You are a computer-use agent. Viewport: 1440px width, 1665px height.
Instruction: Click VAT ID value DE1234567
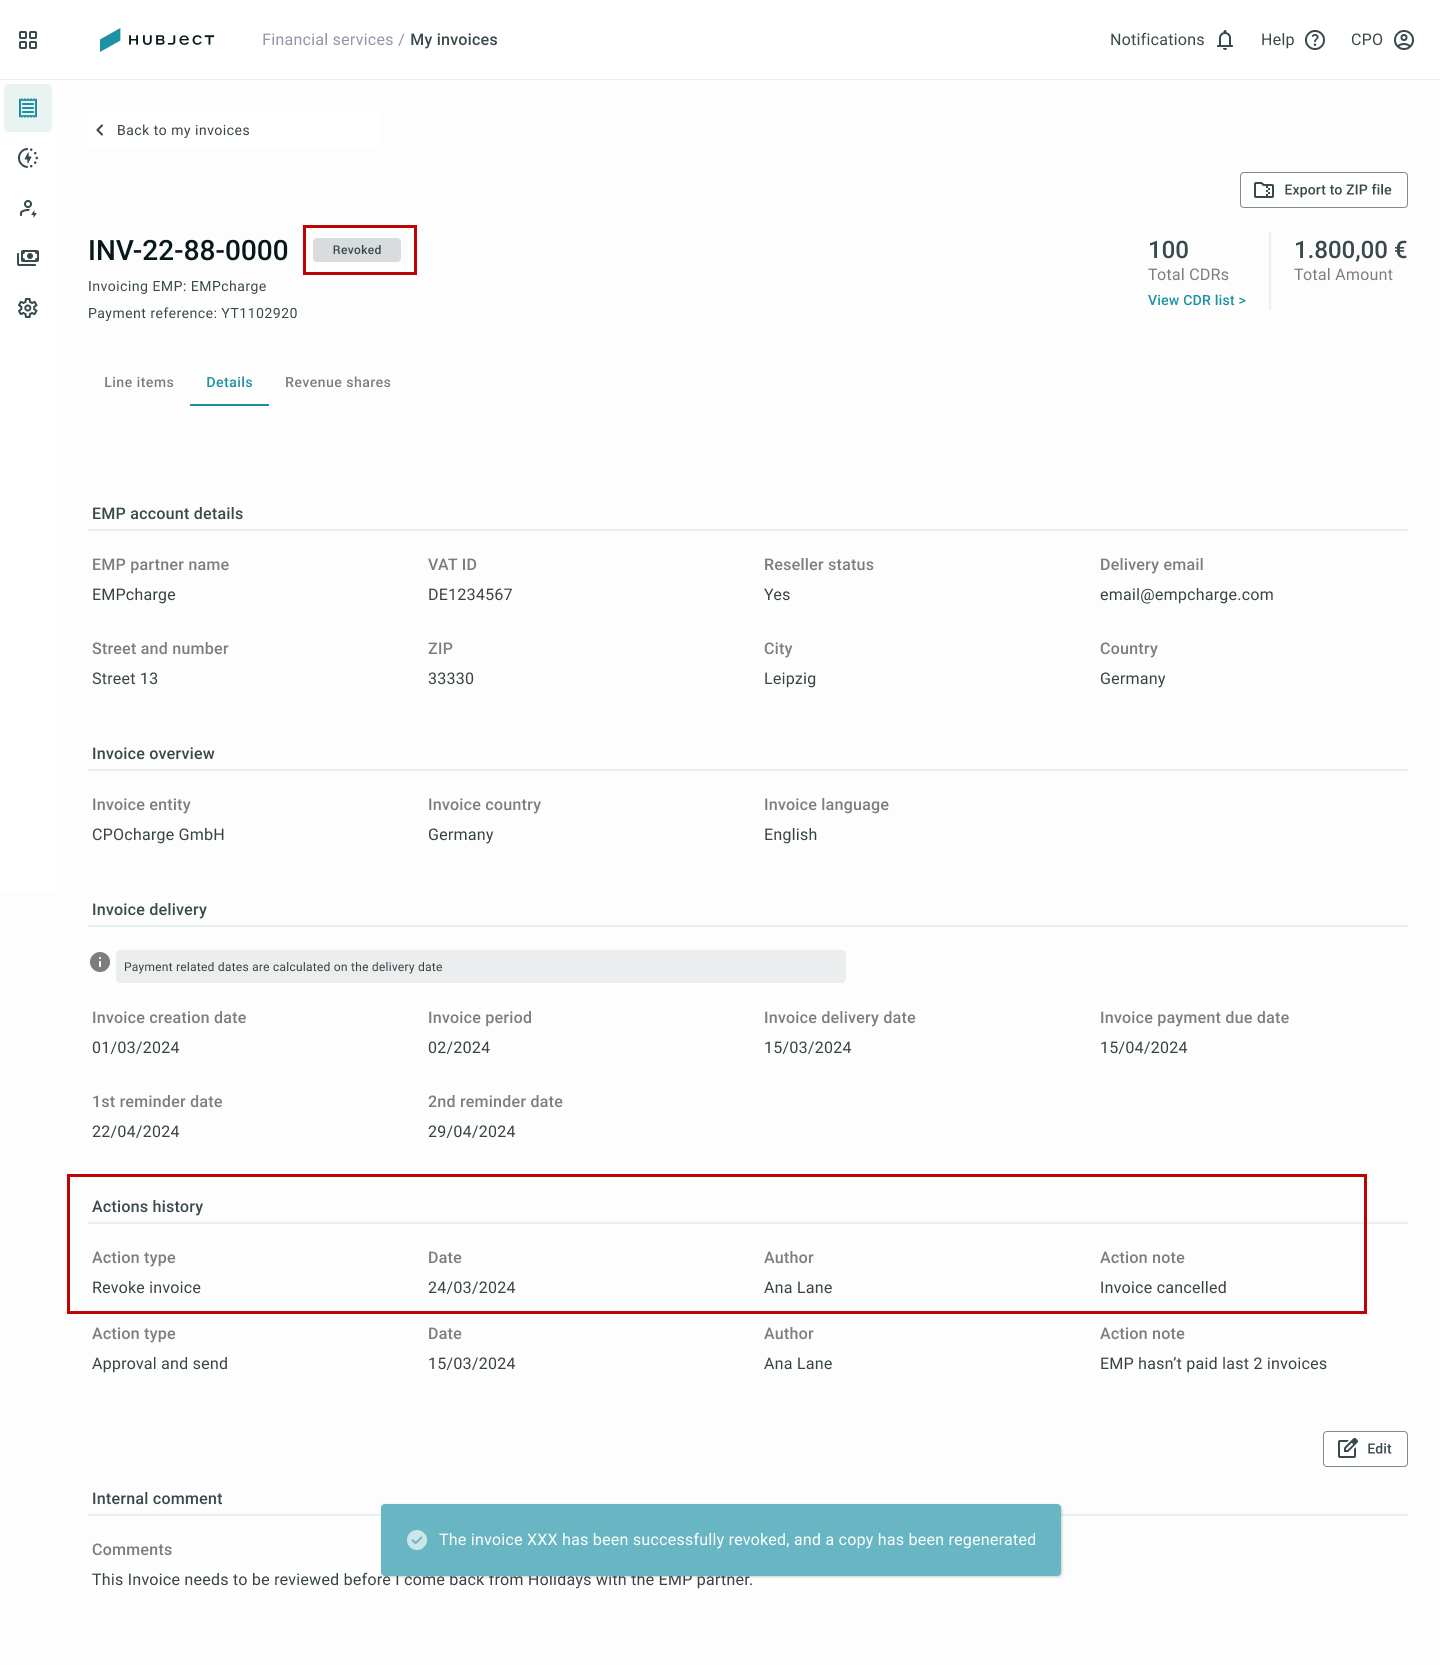tap(470, 595)
